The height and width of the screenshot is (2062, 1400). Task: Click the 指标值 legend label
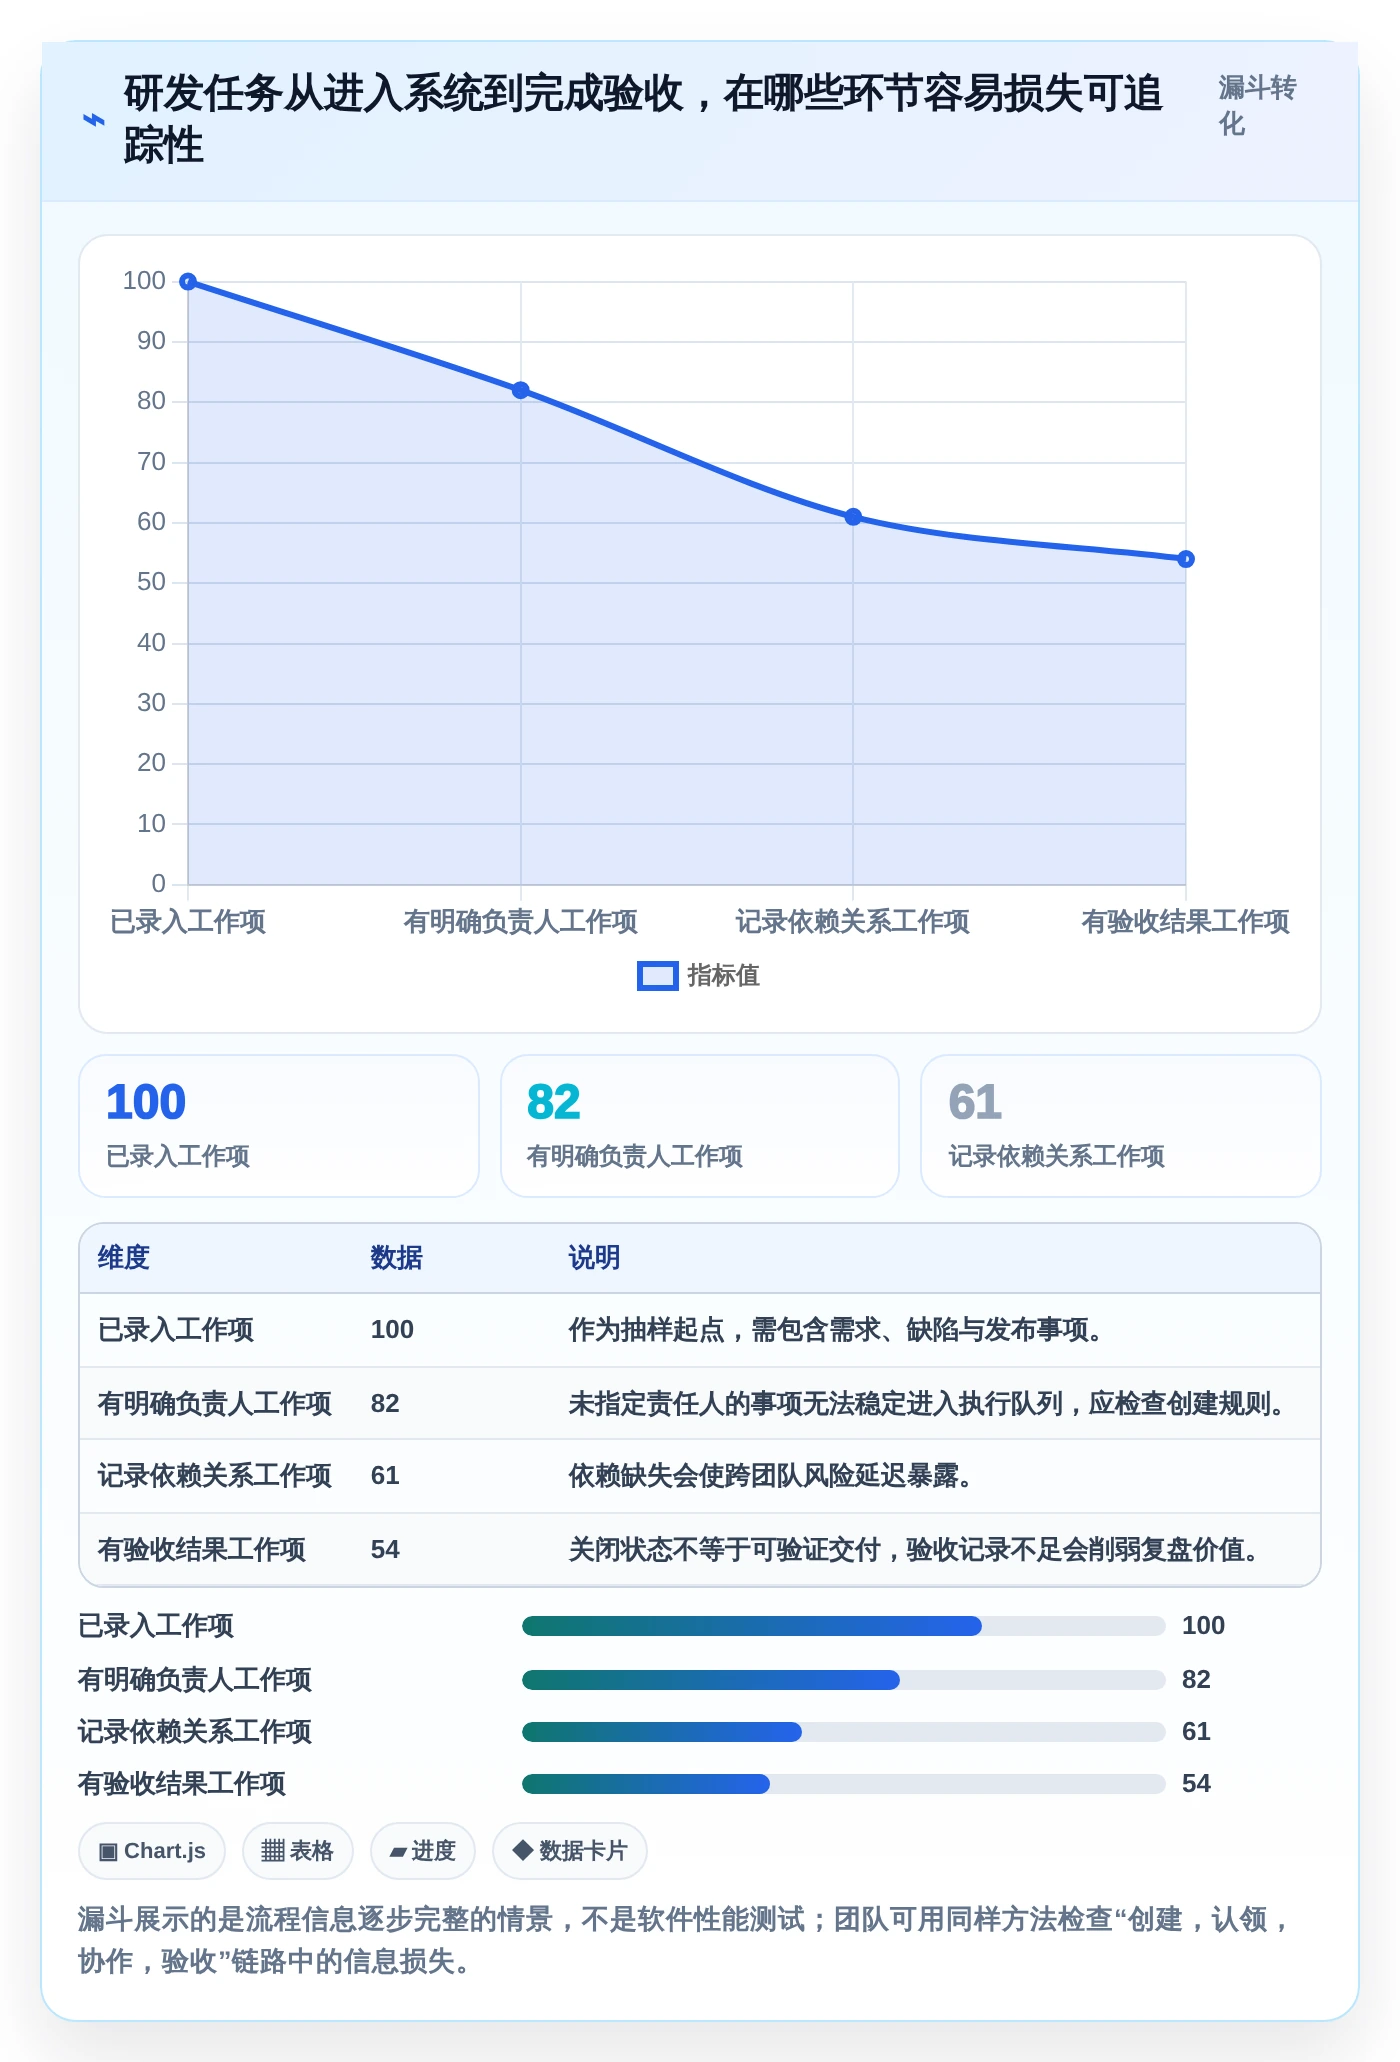pos(723,976)
